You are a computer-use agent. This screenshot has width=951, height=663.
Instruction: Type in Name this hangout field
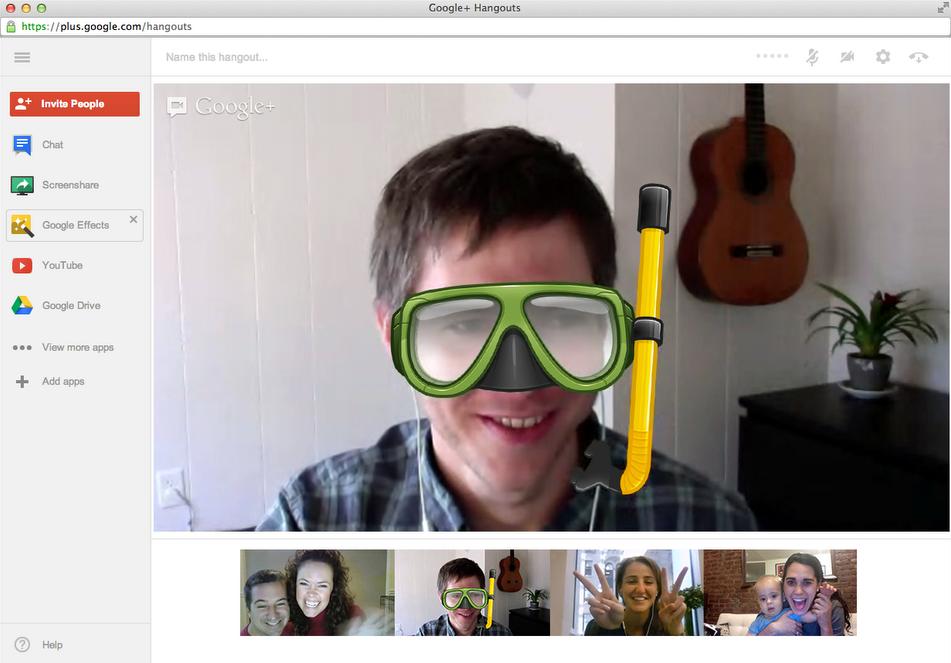click(x=400, y=57)
